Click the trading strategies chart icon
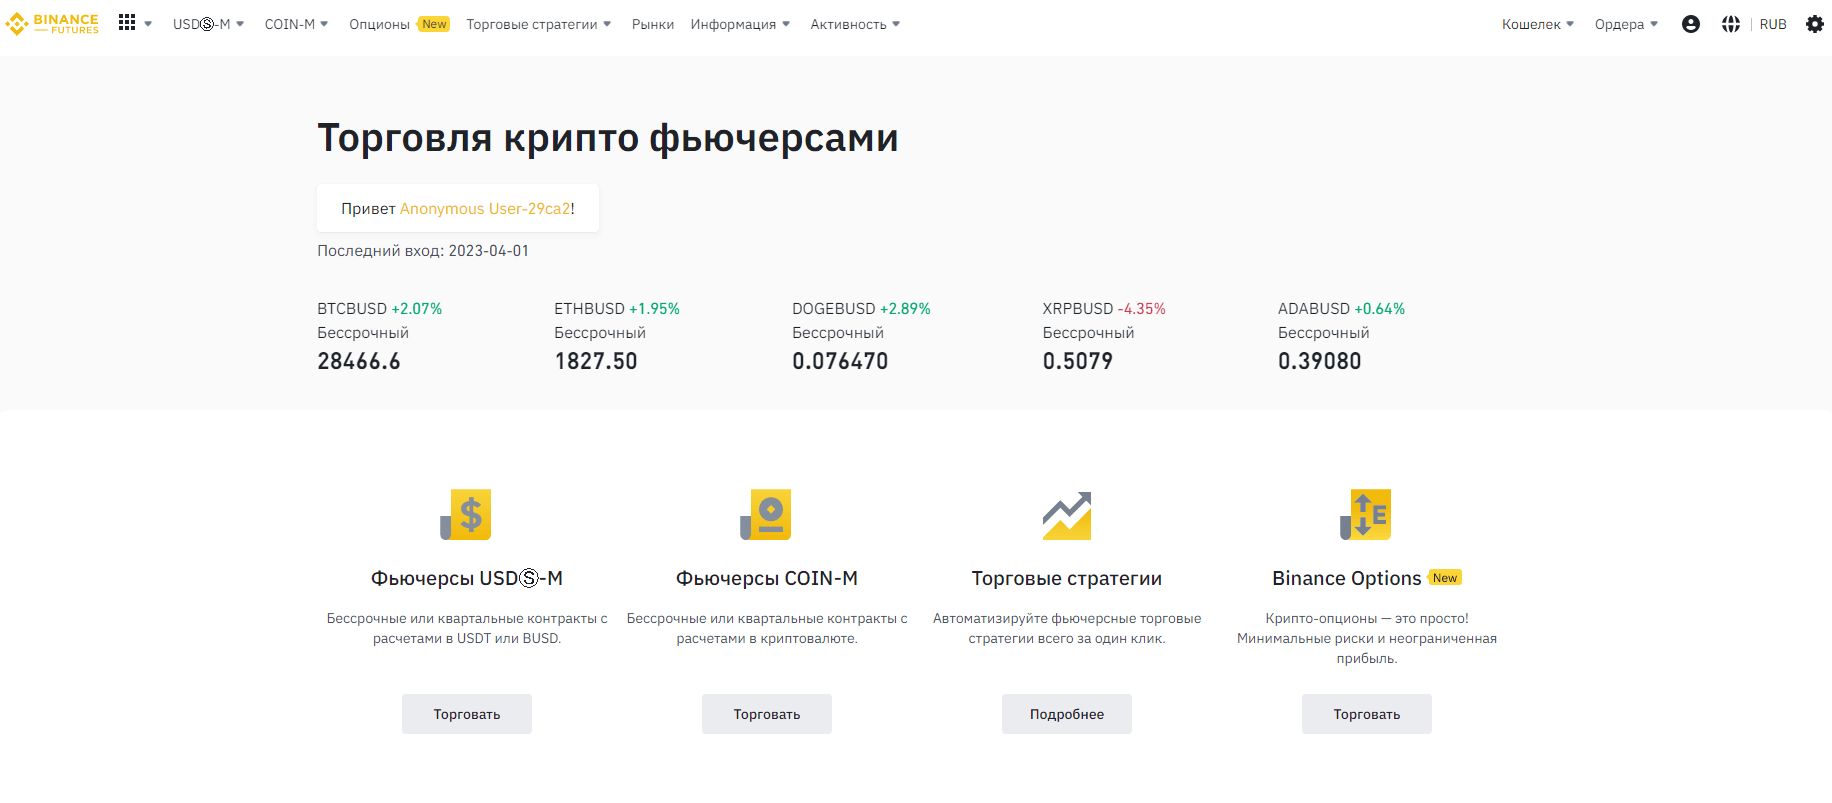 click(1066, 515)
